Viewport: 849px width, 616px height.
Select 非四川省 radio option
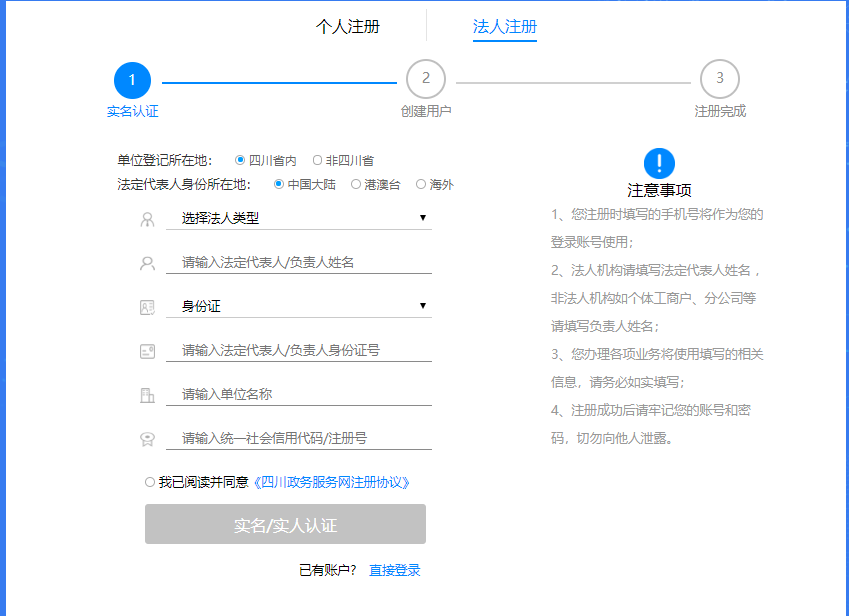[318, 160]
